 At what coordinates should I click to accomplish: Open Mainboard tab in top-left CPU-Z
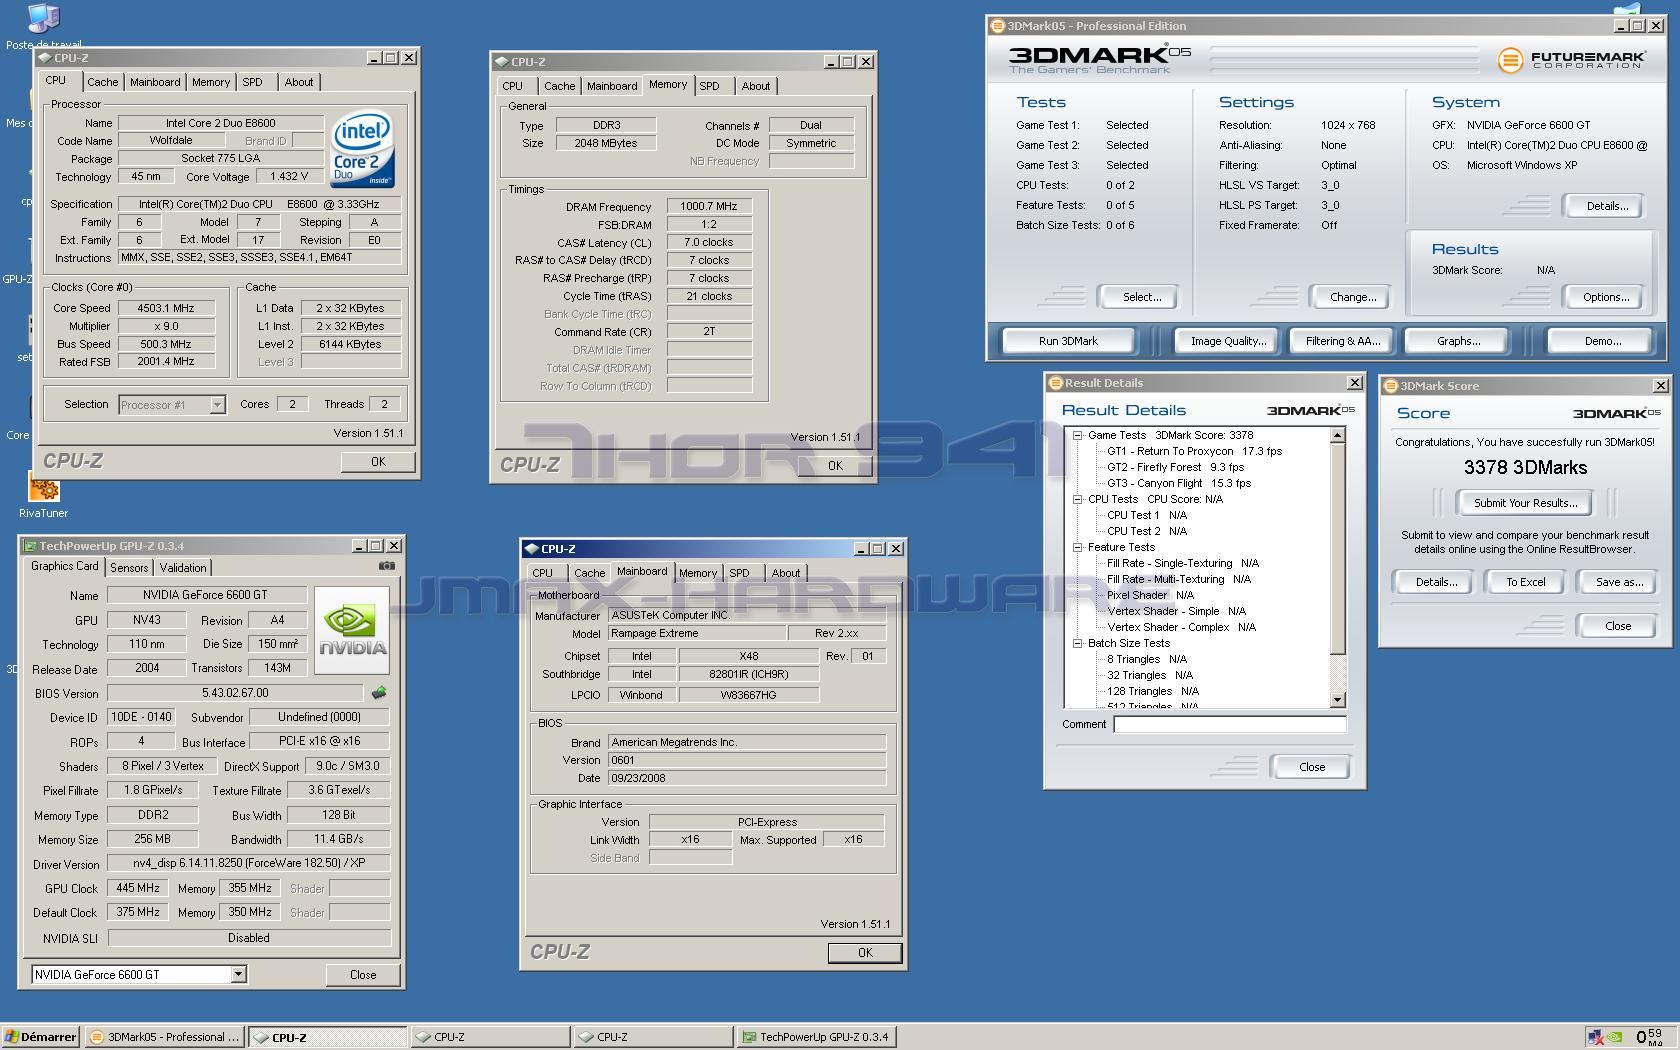point(155,82)
